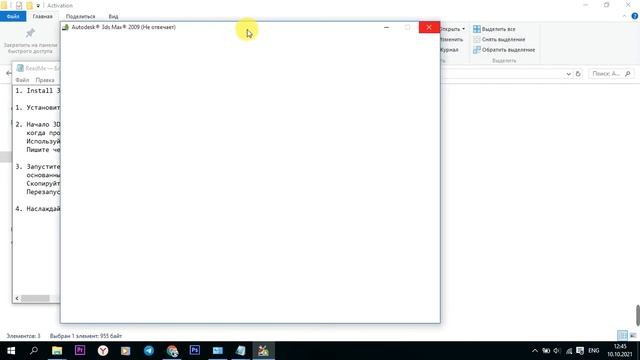Open the Поделиться ribbon tab

tap(80, 16)
